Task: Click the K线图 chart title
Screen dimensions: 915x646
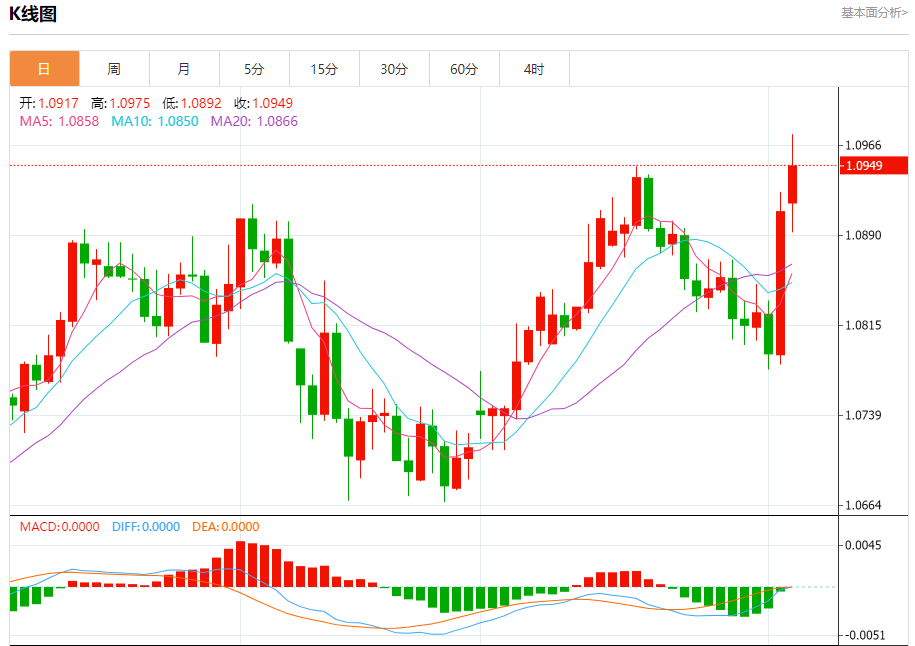Action: [33, 13]
